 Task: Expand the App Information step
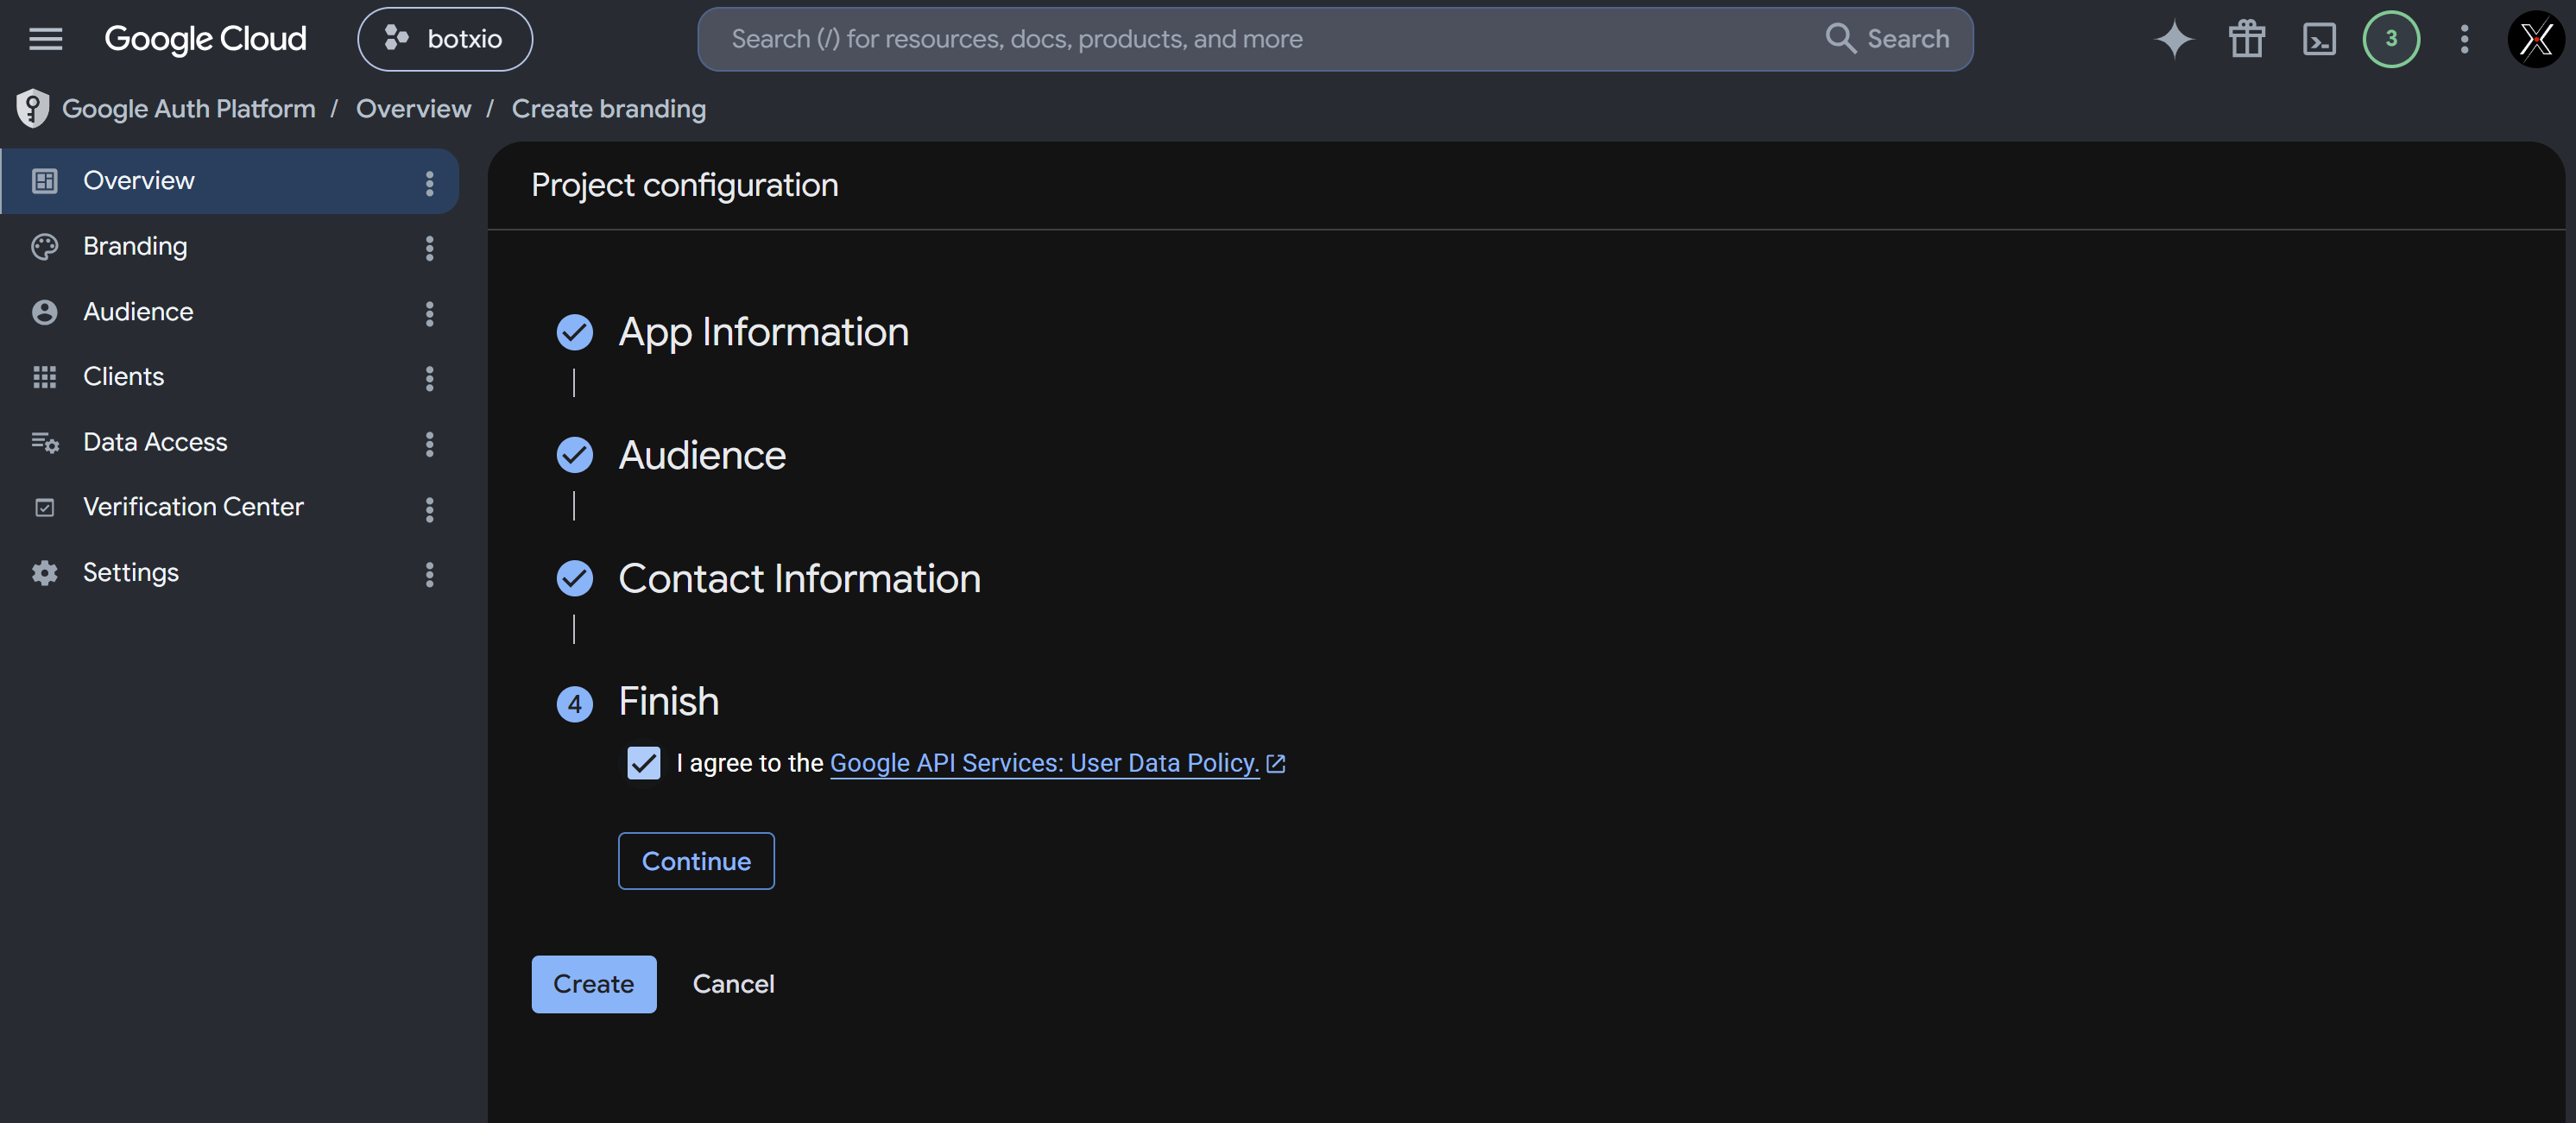point(764,332)
